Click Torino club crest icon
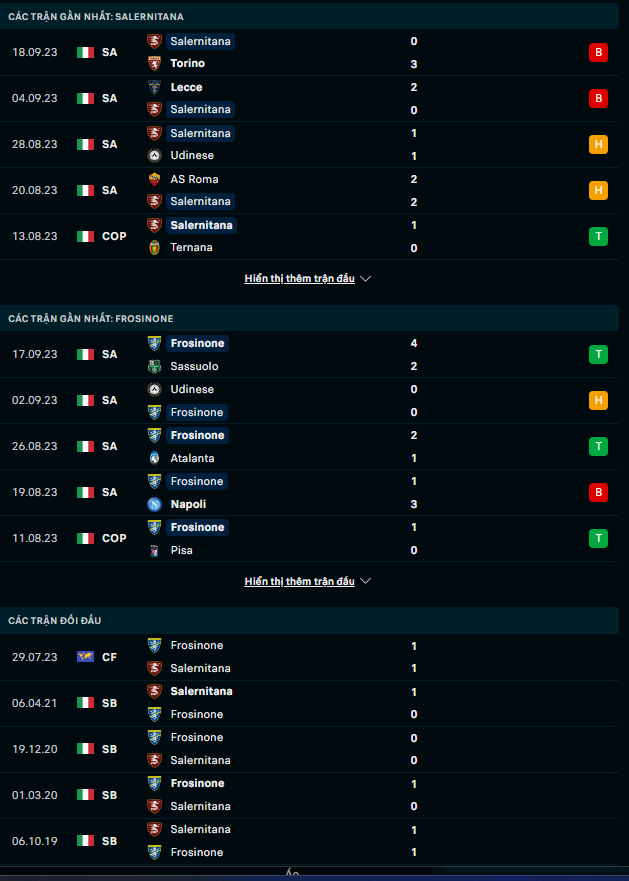 pos(155,64)
